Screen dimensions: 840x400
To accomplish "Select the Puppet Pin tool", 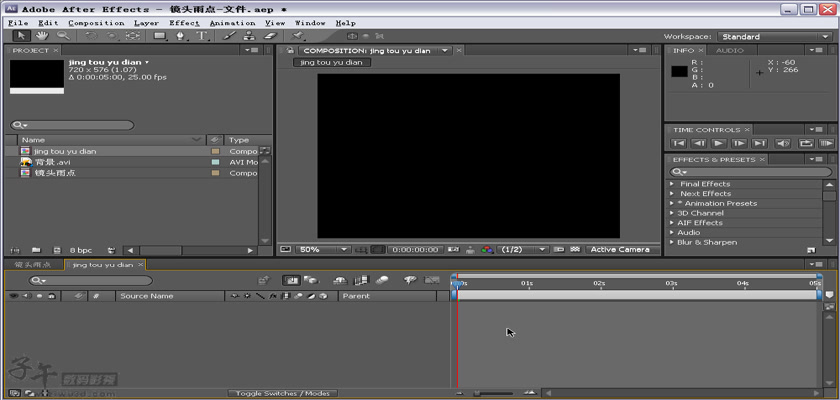I will click(297, 36).
